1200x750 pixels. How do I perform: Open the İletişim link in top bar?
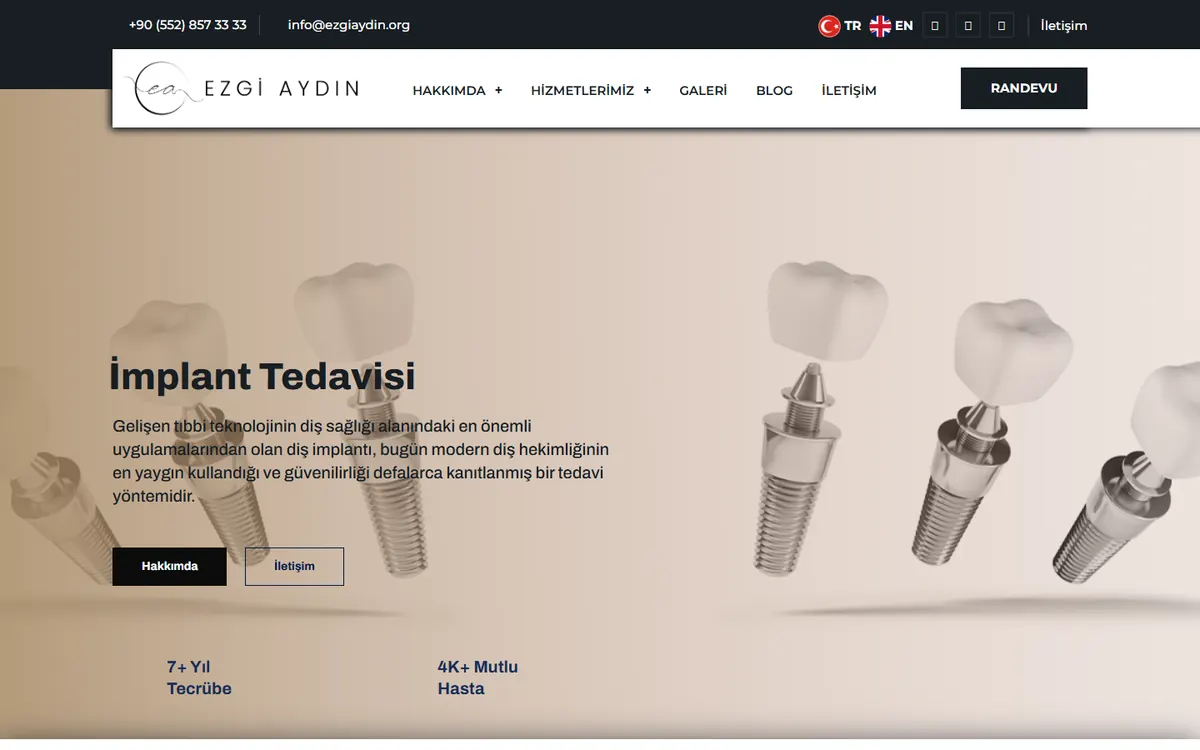pos(1064,25)
